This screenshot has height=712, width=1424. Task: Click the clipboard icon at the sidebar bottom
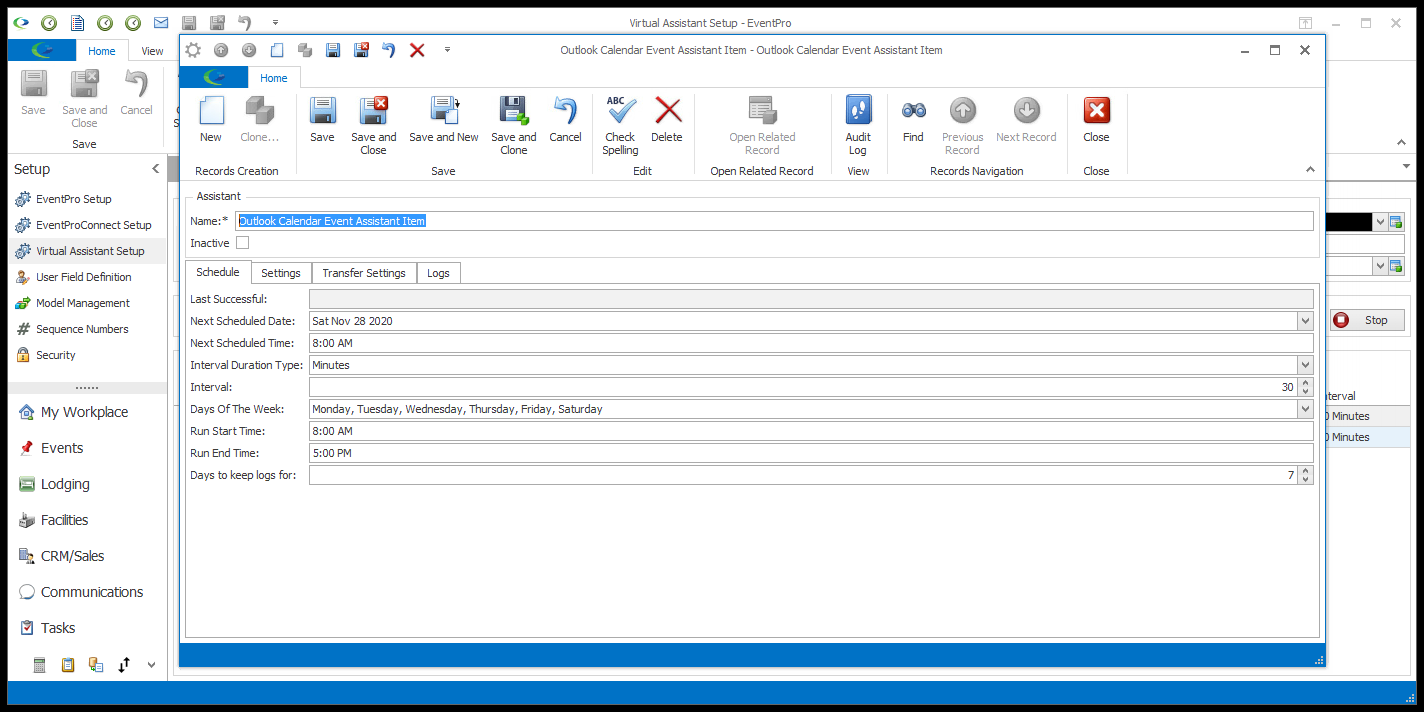pyautogui.click(x=68, y=664)
